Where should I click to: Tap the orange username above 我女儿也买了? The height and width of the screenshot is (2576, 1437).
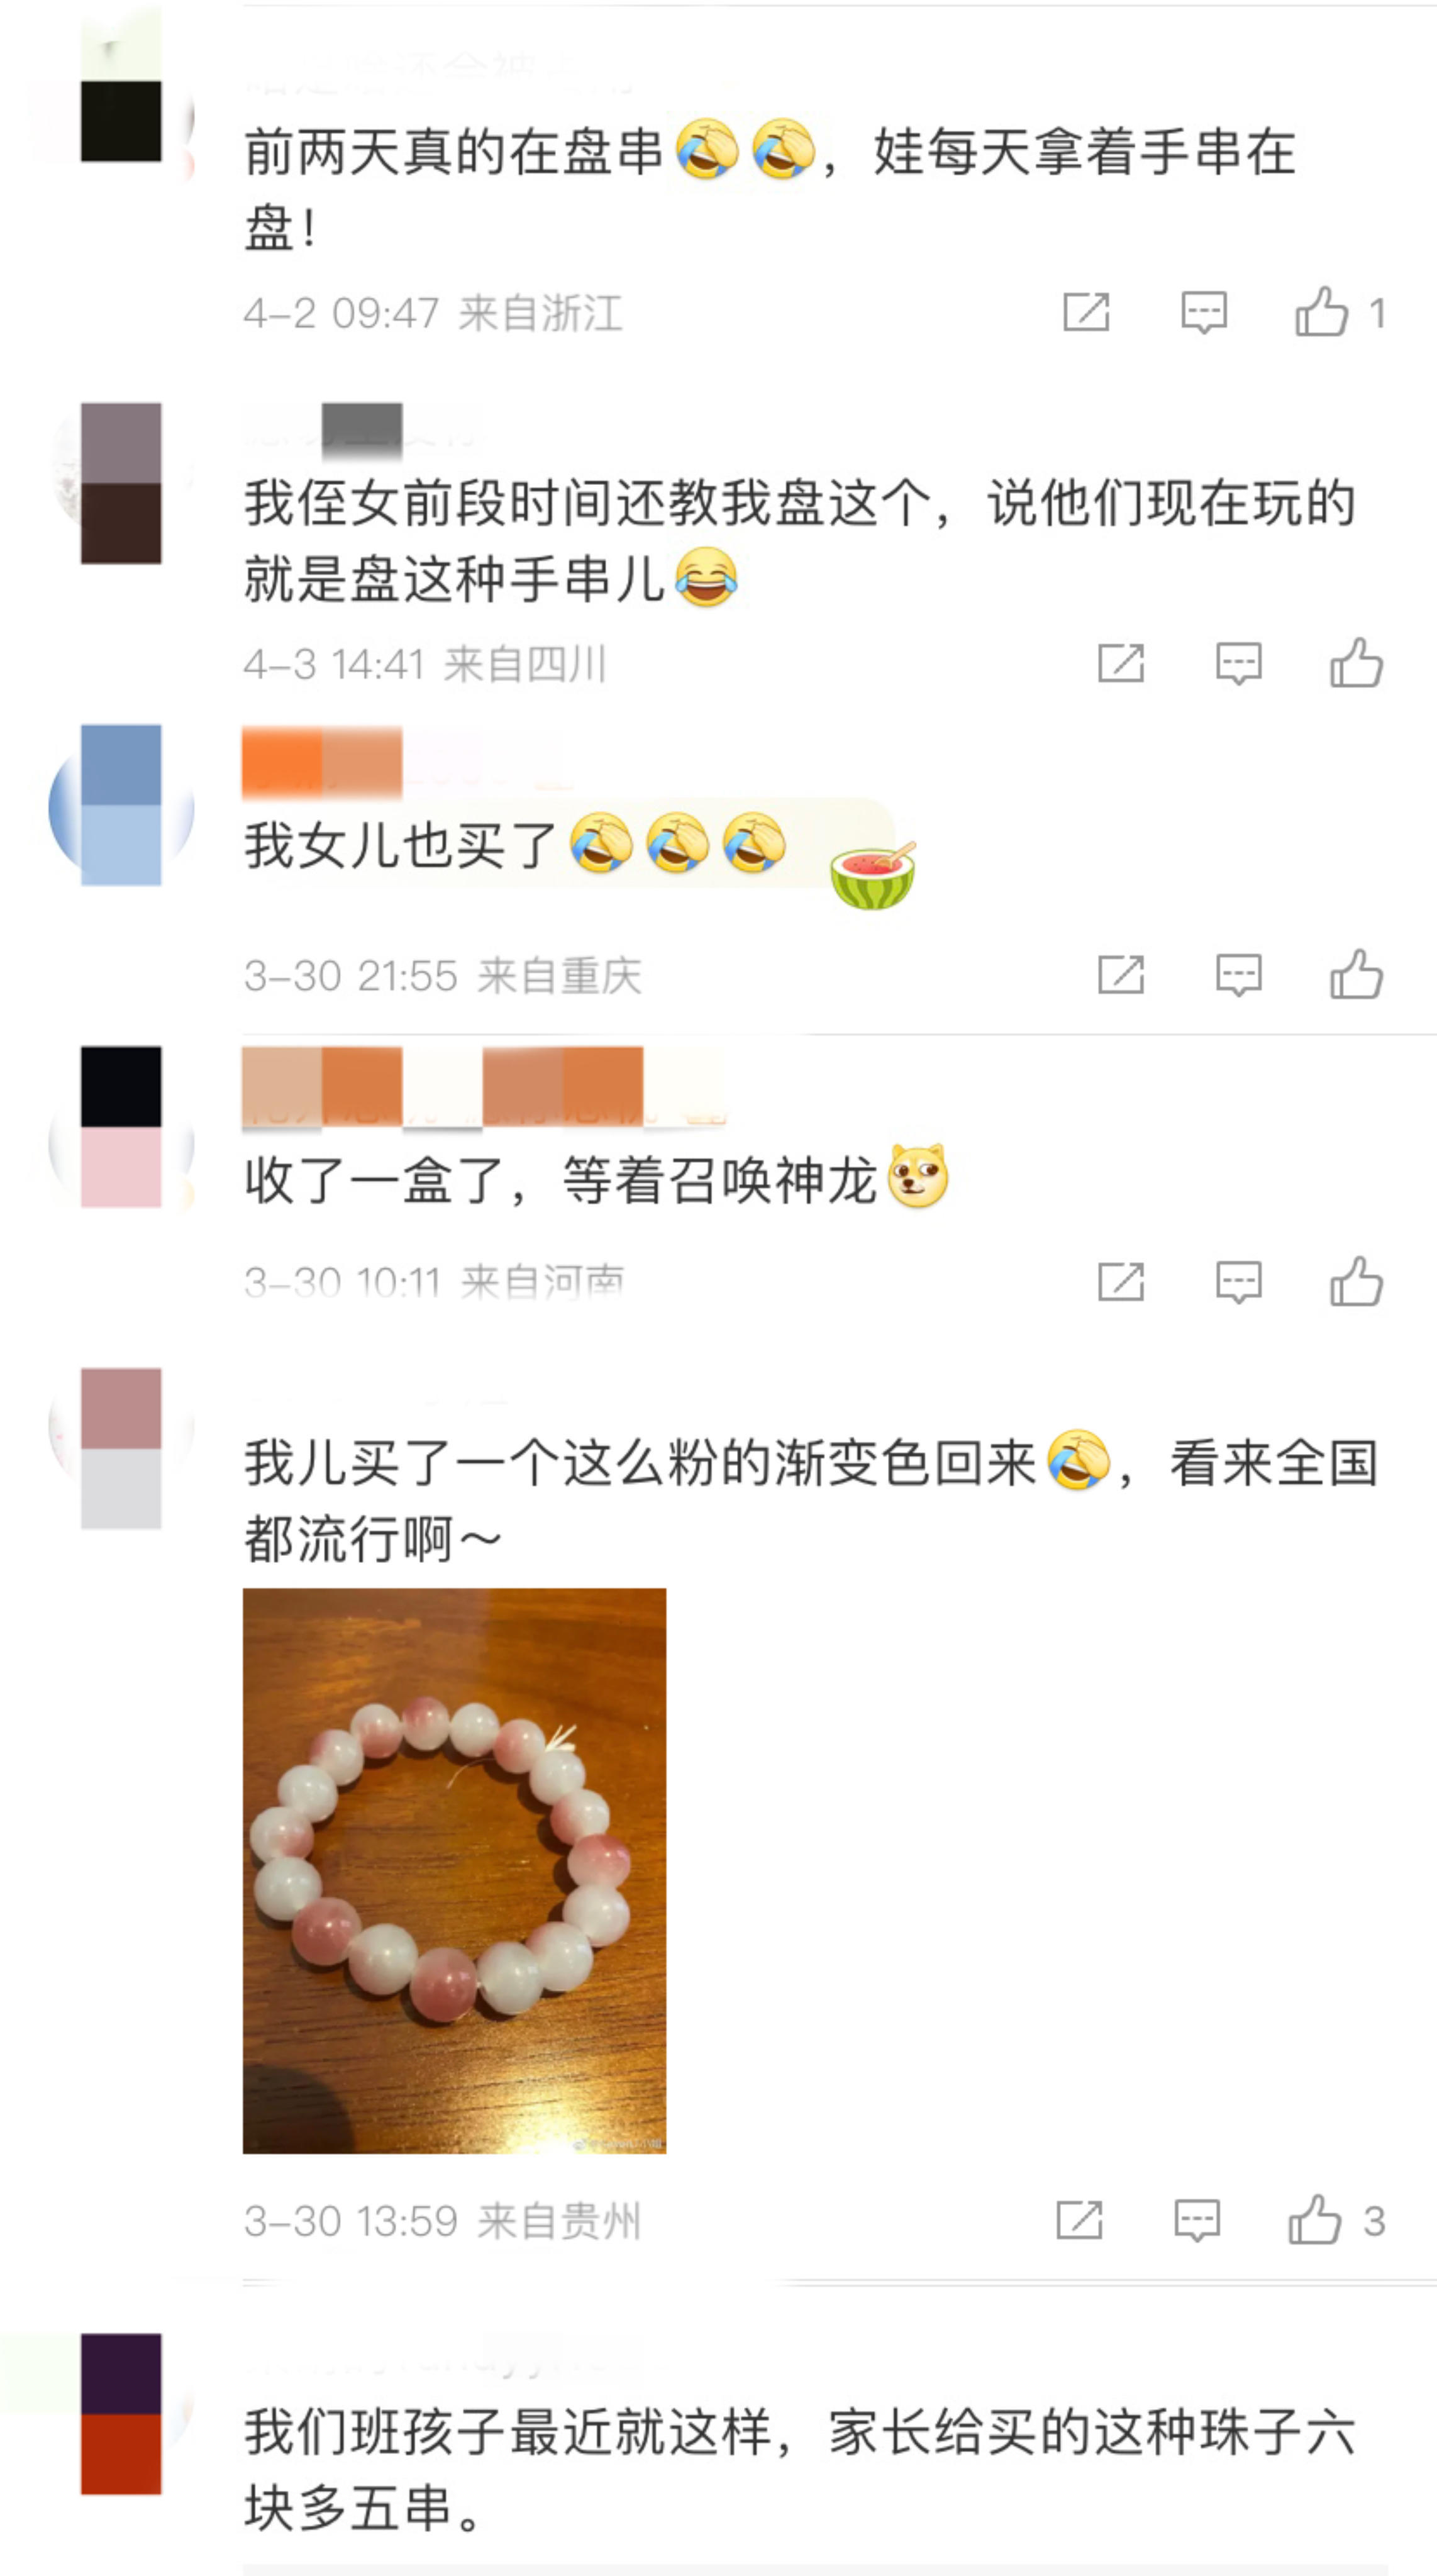tap(322, 763)
